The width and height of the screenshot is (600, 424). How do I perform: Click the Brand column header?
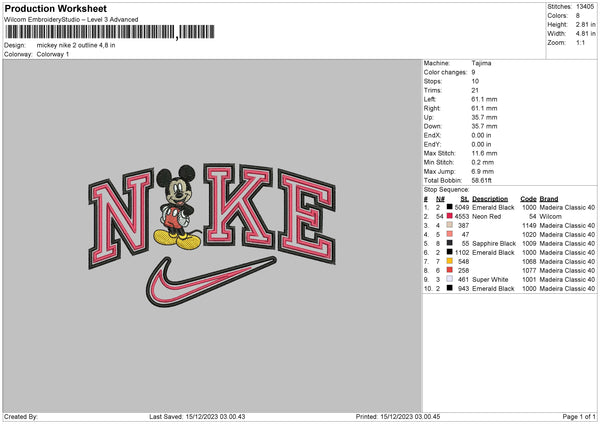[x=549, y=199]
